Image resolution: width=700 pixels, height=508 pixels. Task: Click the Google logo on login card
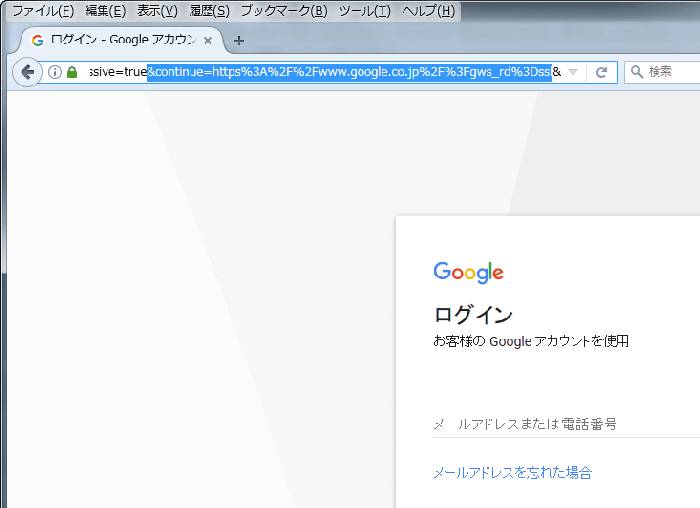click(x=468, y=272)
